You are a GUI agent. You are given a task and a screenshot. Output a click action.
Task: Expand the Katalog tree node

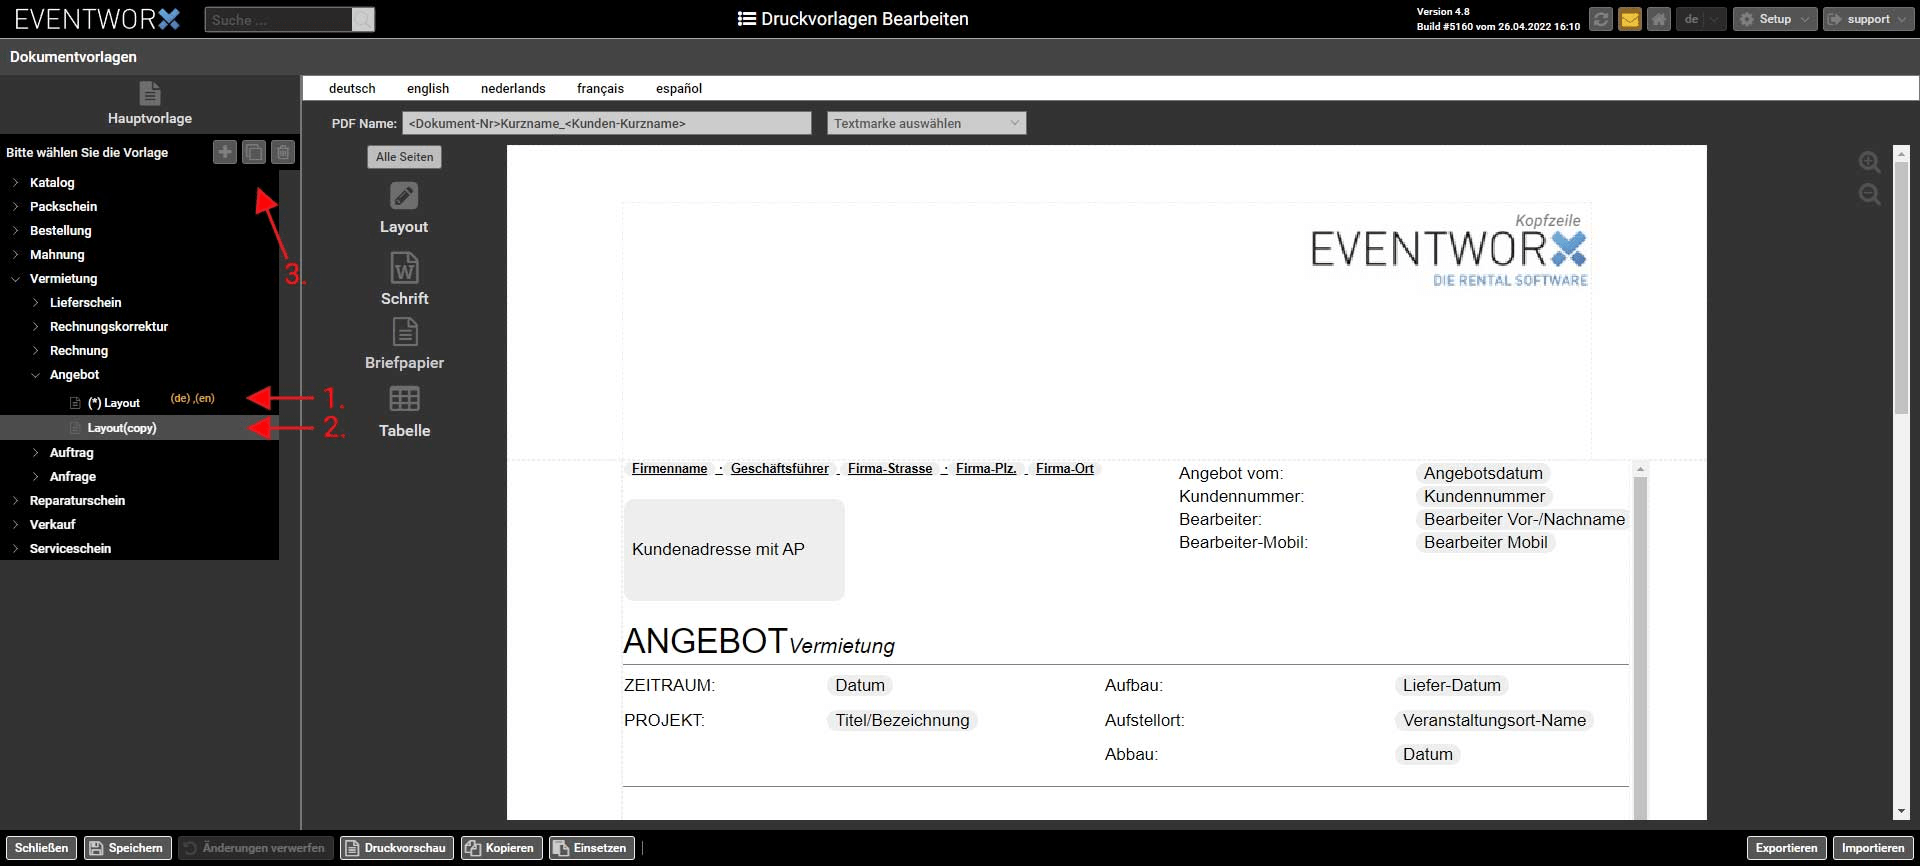pos(16,183)
